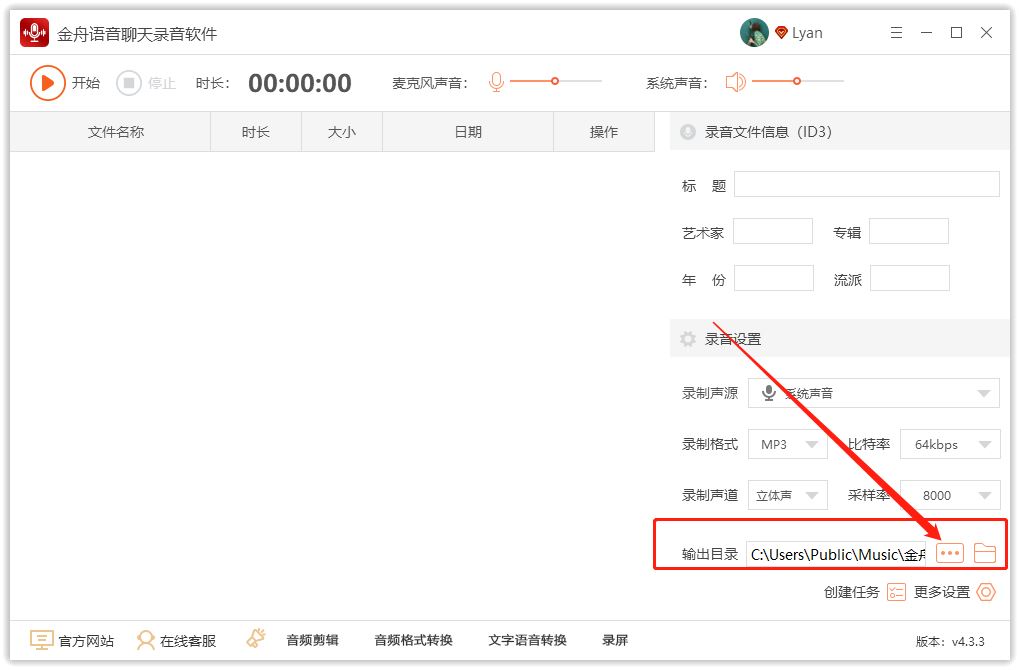Click the microphone volume icon
Screen dimensions: 1020x670
click(496, 82)
